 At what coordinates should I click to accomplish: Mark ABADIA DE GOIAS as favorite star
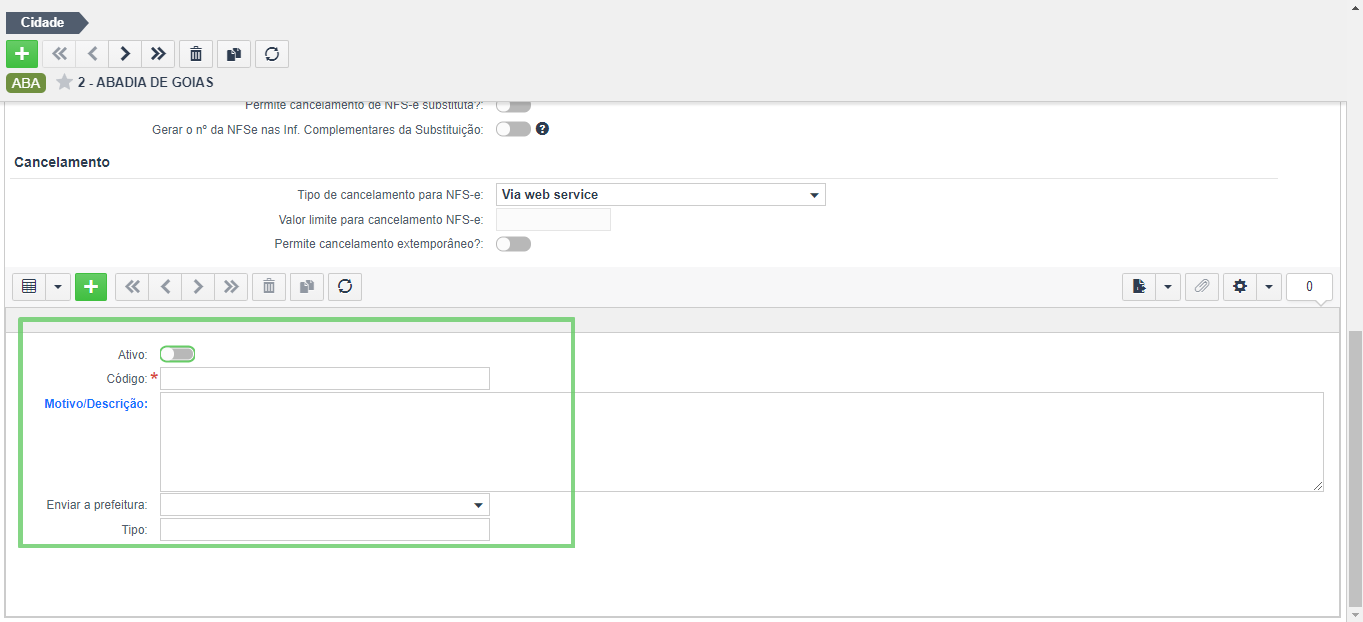pyautogui.click(x=65, y=82)
